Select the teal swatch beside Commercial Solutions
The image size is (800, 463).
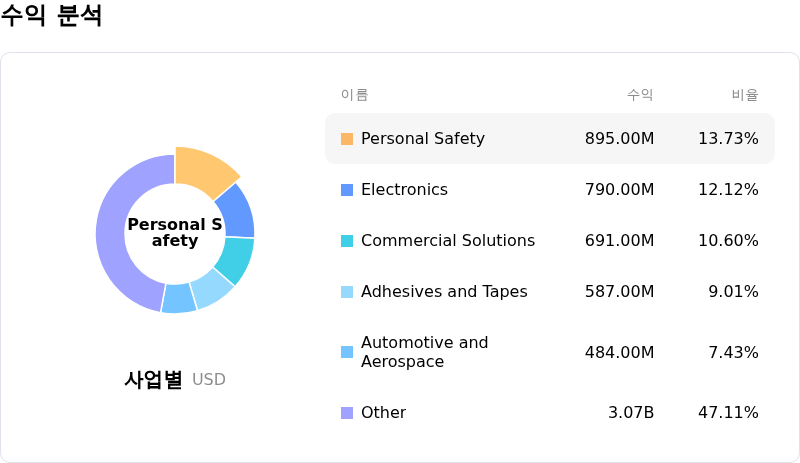(347, 241)
